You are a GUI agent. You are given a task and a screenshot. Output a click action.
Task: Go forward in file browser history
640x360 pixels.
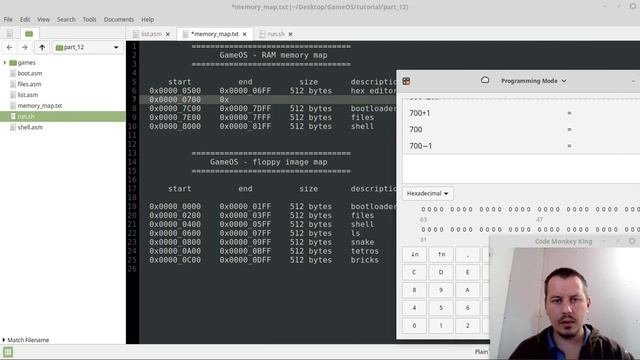25,47
